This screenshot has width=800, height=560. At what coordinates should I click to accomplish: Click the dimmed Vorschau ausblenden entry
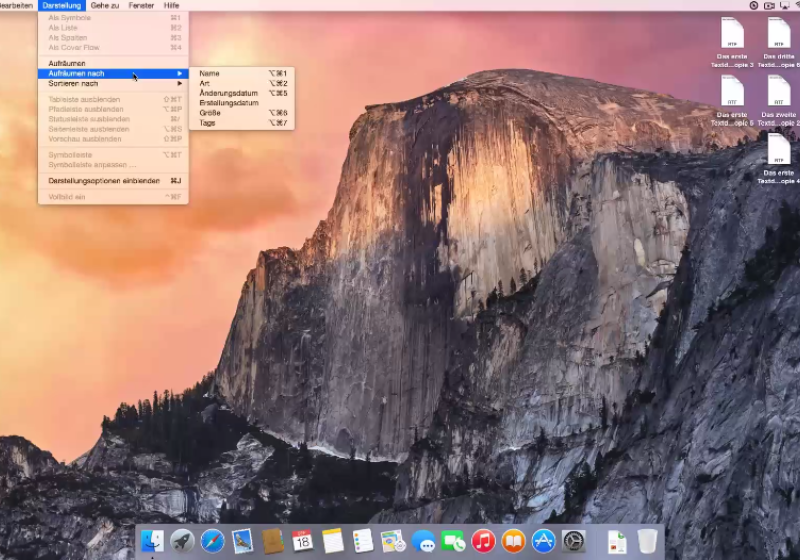(x=113, y=139)
